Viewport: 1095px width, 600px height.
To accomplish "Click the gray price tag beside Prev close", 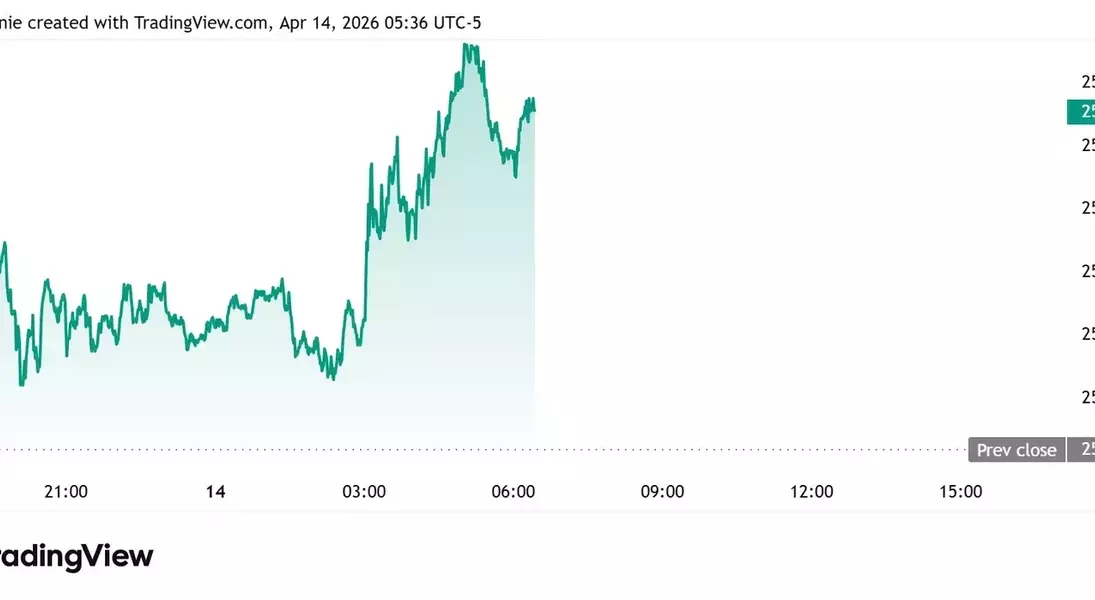I will click(x=1081, y=450).
